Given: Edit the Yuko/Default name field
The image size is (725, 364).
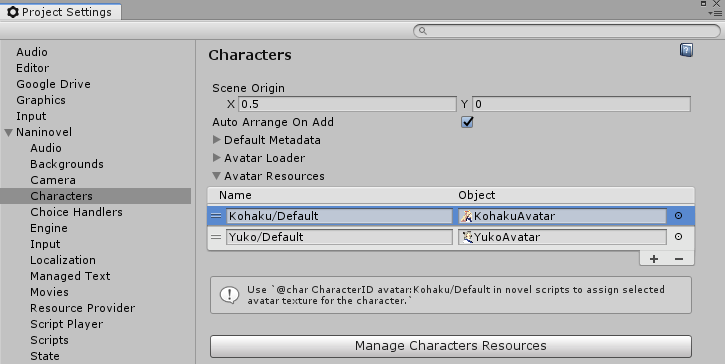Looking at the screenshot, I should [x=339, y=237].
